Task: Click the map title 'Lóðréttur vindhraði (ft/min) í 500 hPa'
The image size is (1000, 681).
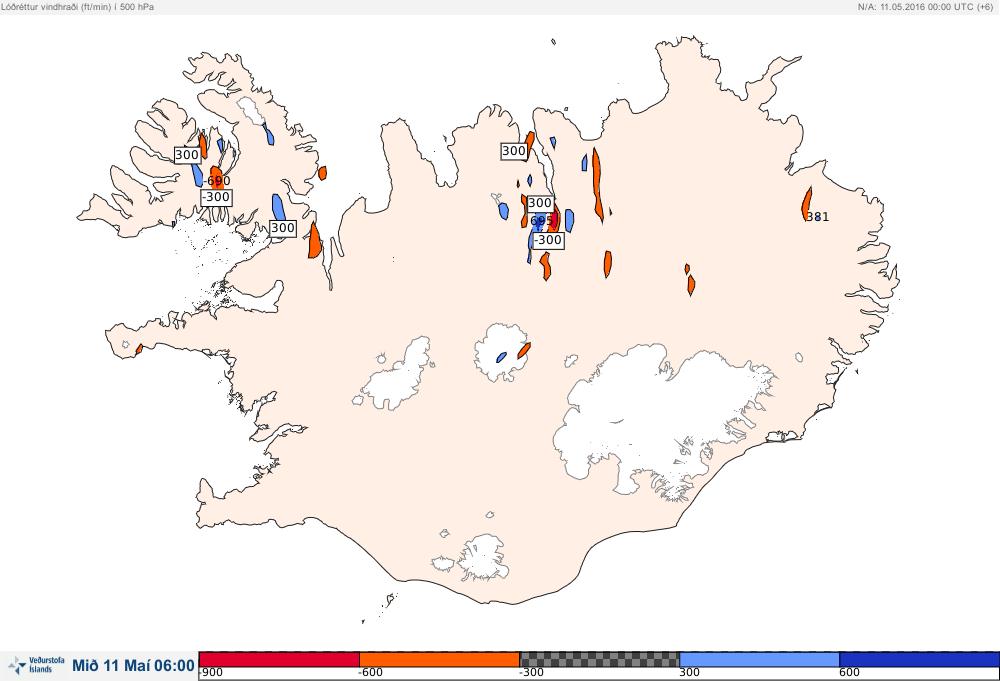Action: 77,6
